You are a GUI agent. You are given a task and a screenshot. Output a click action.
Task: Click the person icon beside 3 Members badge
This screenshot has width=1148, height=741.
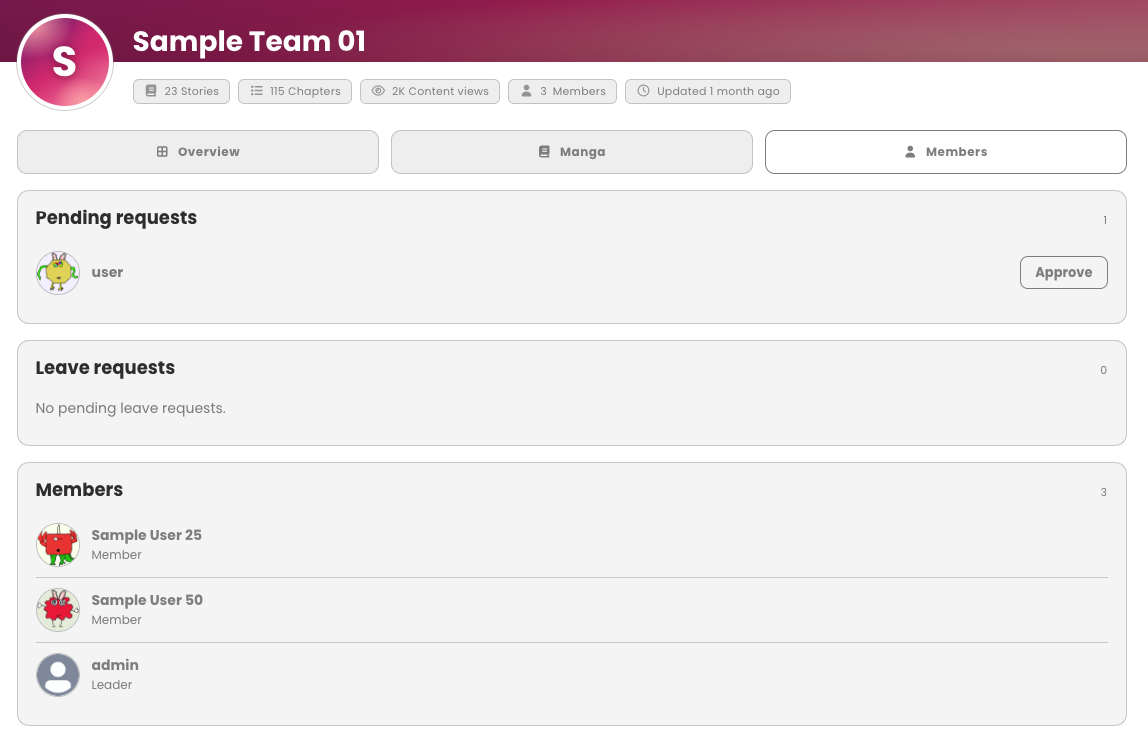pos(526,91)
